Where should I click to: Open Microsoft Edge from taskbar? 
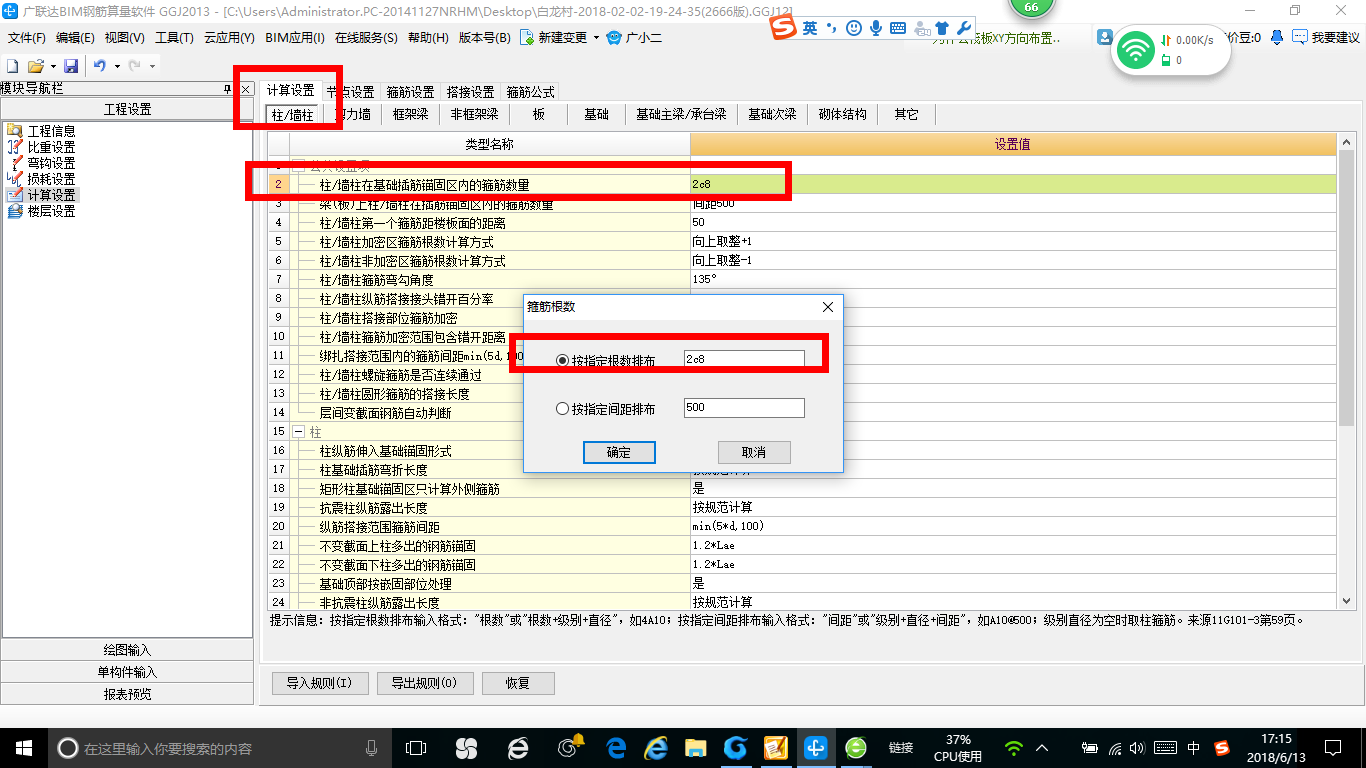click(x=617, y=747)
